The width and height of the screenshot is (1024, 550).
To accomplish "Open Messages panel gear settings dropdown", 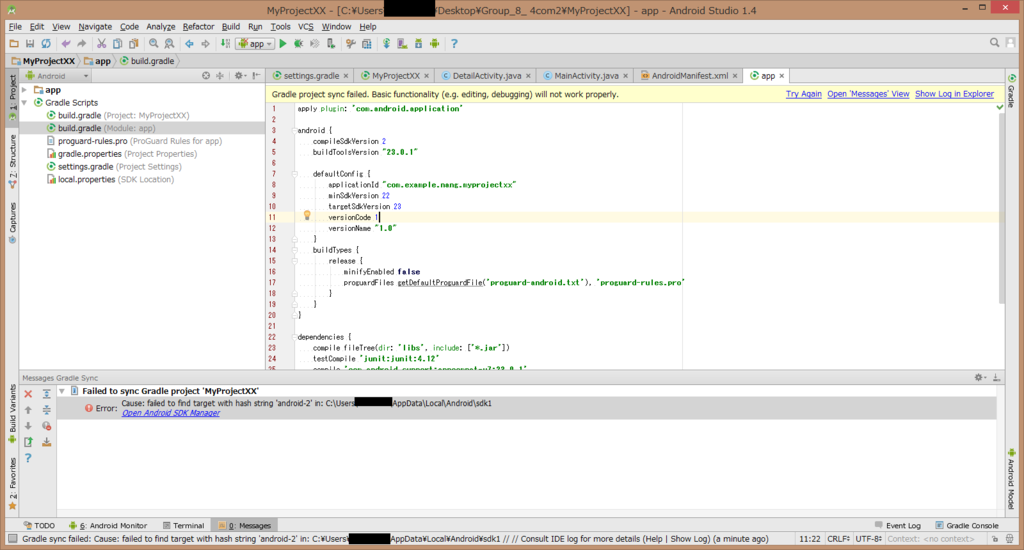I will [980, 378].
